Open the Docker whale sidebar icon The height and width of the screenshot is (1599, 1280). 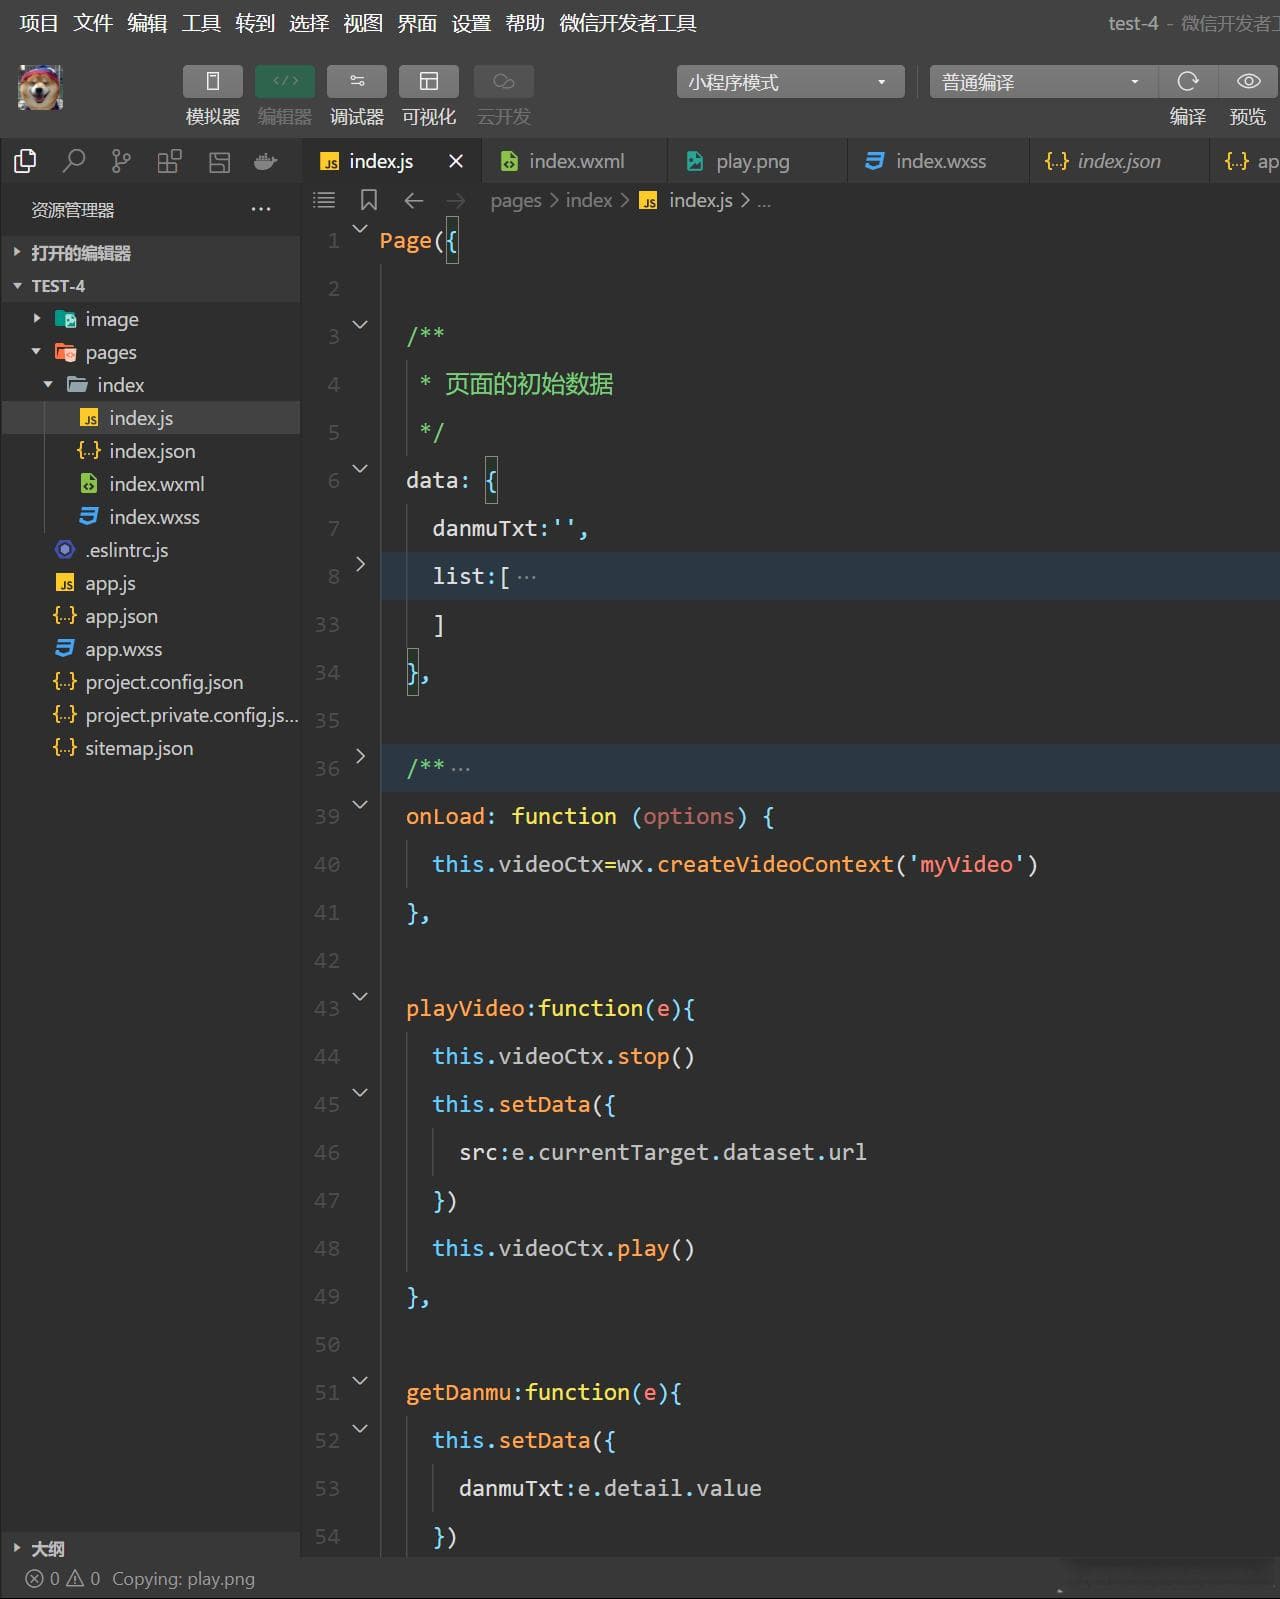point(266,161)
